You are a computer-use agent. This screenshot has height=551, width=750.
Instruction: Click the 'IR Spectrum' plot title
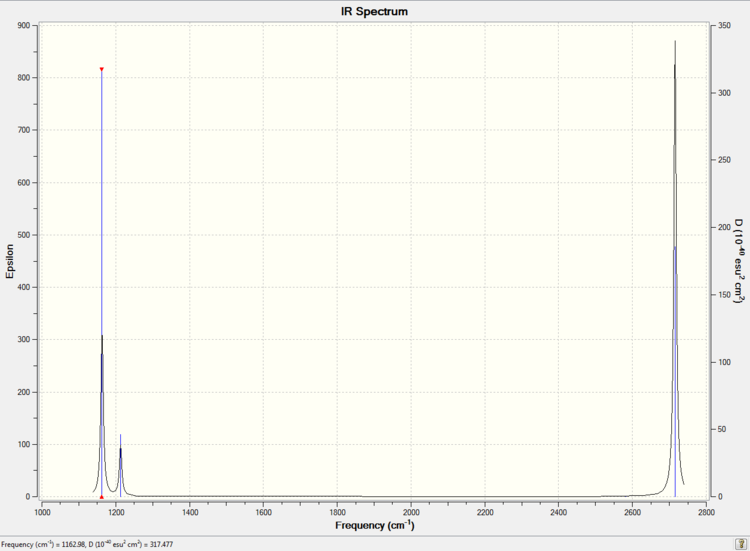(374, 11)
